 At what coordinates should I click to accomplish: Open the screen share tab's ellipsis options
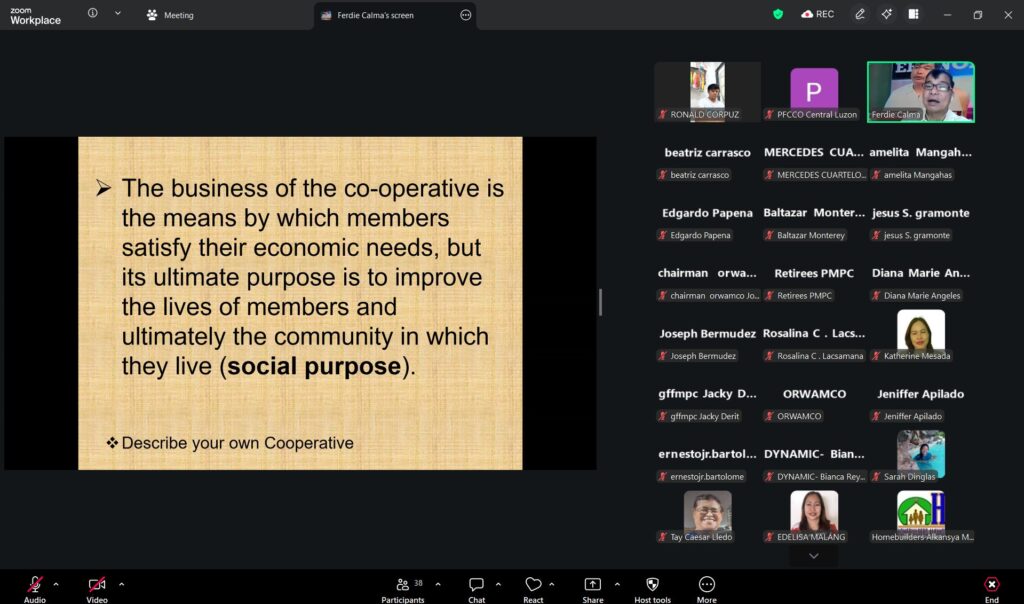tap(465, 15)
